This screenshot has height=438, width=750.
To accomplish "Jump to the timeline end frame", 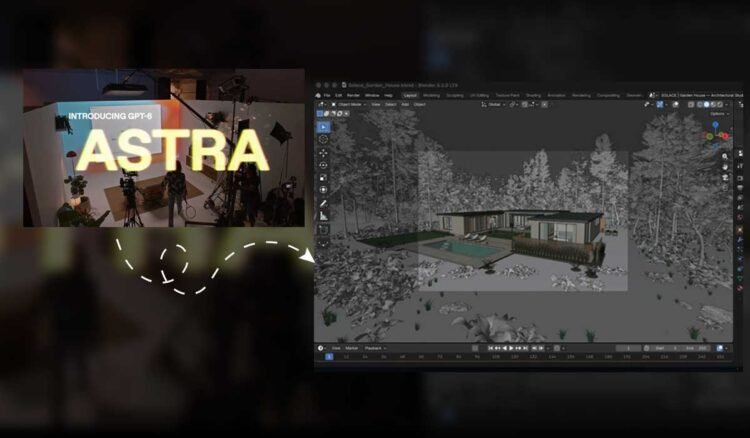I will (525, 348).
